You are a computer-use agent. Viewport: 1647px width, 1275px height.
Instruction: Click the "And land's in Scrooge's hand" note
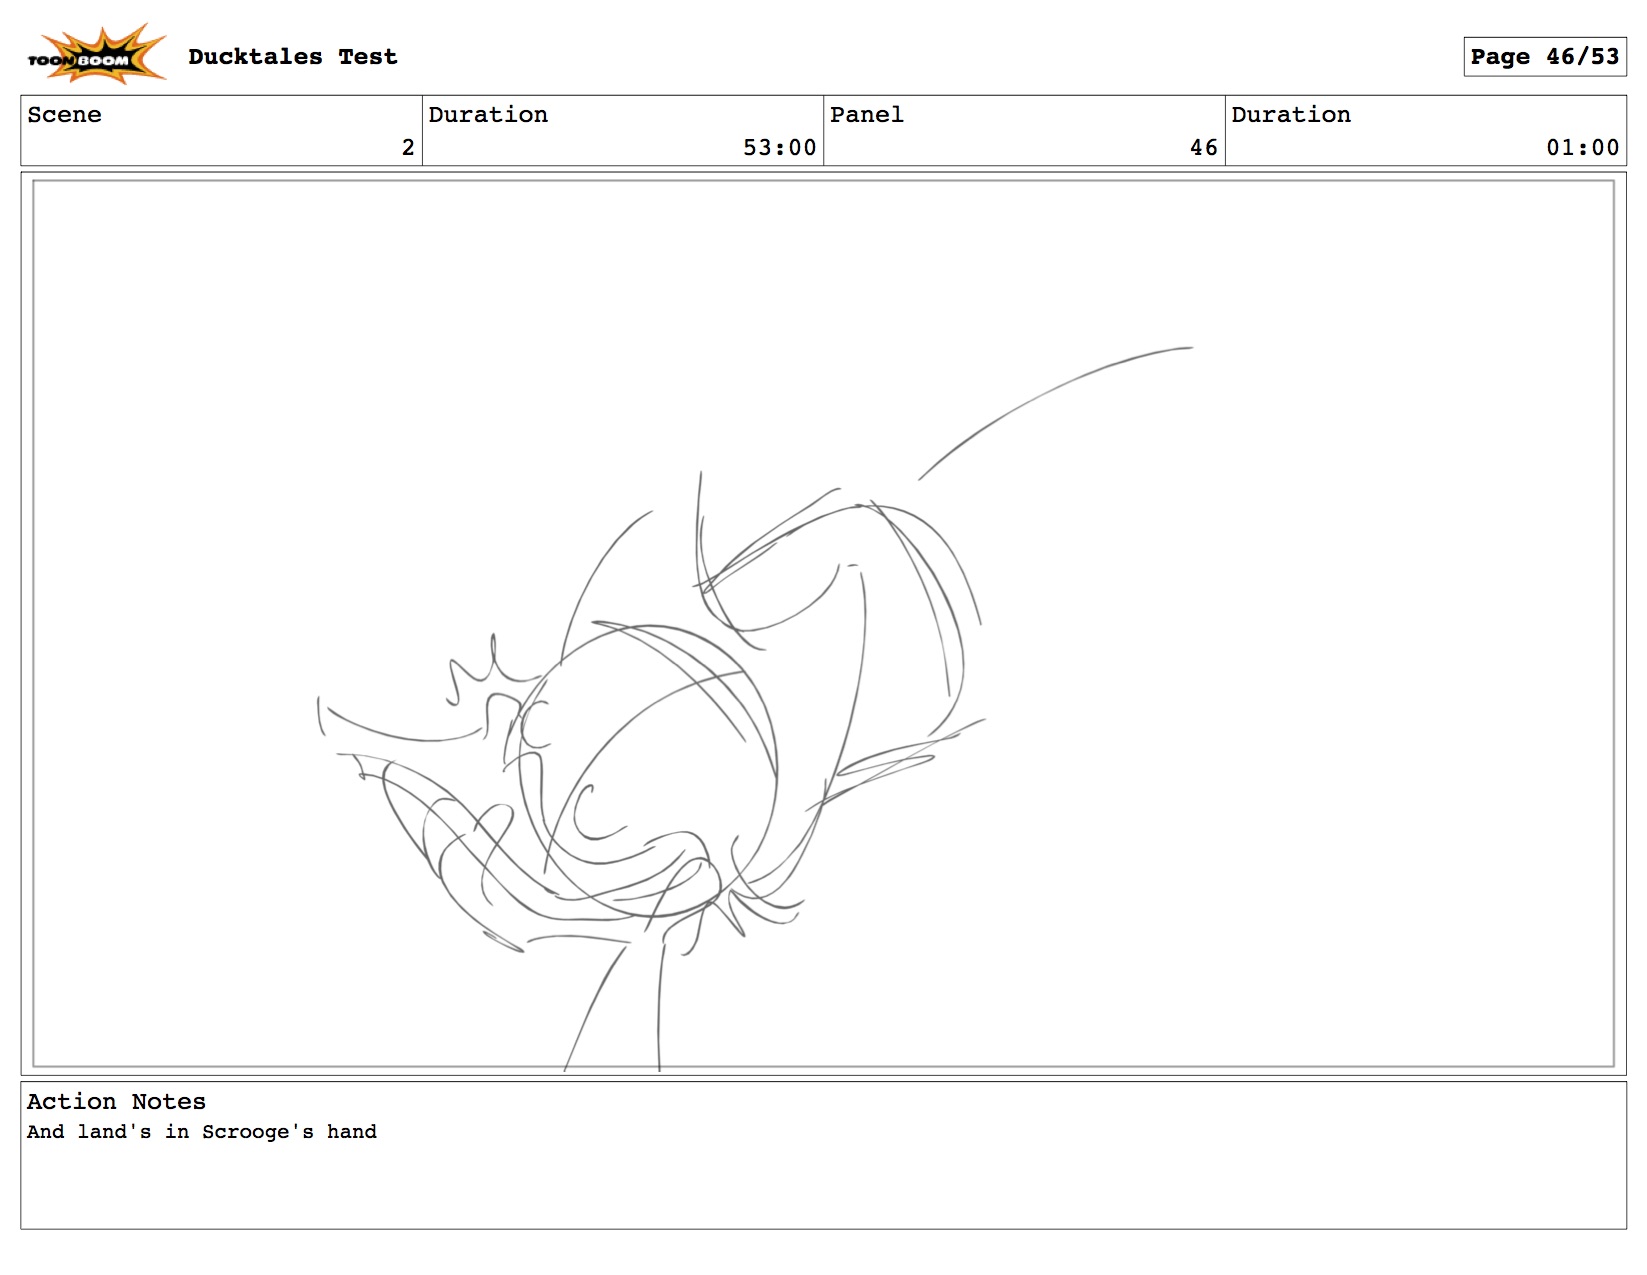tap(202, 1132)
